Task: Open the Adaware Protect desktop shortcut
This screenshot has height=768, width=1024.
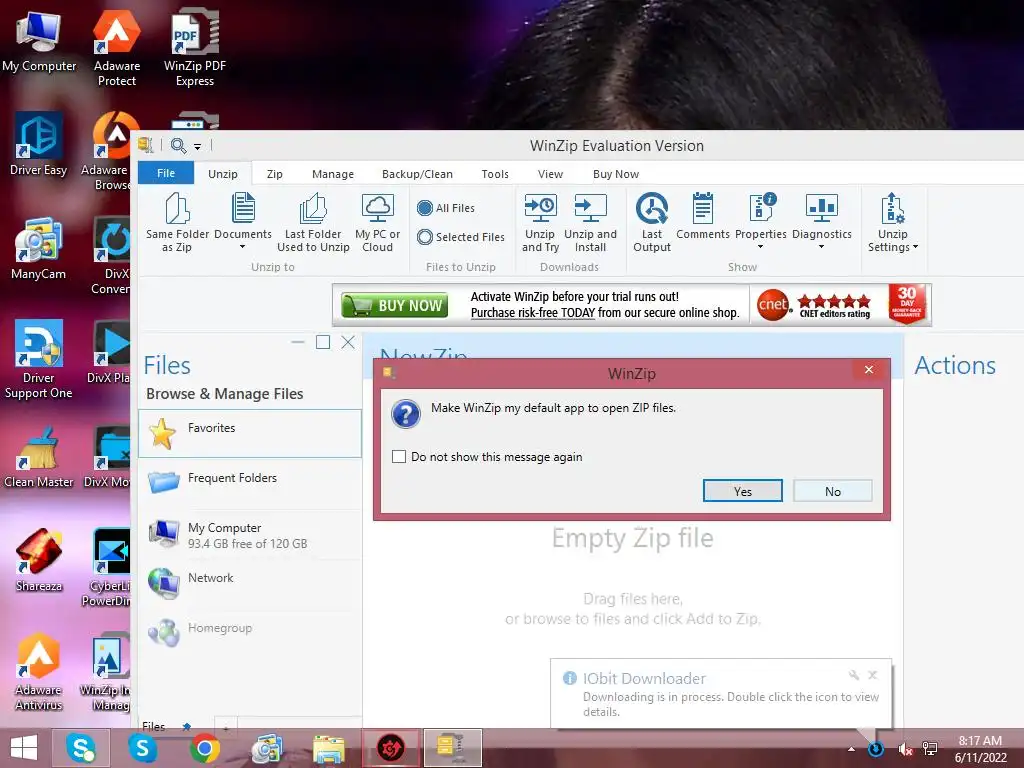Action: 117,47
